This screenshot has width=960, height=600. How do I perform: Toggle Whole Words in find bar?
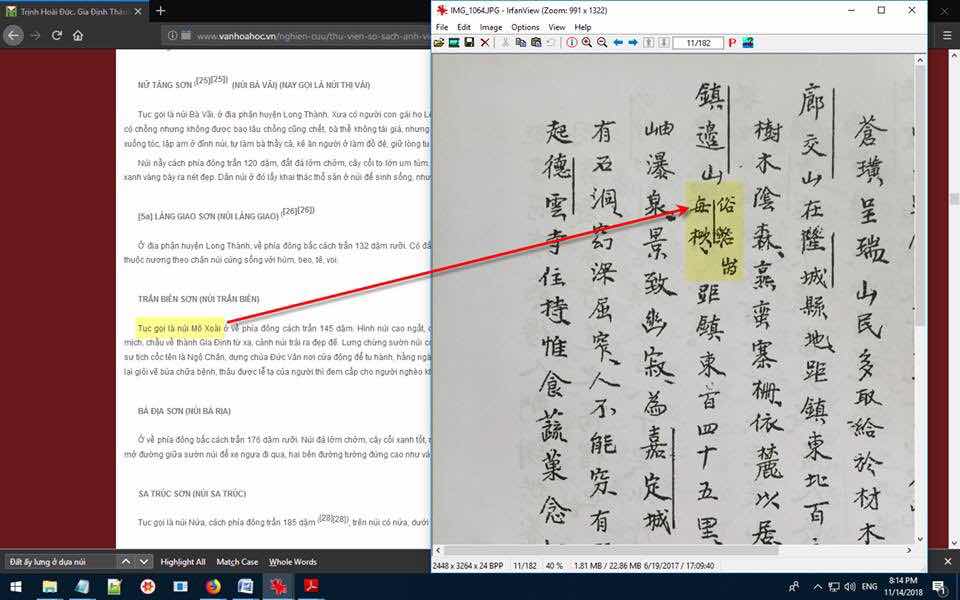pyautogui.click(x=293, y=561)
